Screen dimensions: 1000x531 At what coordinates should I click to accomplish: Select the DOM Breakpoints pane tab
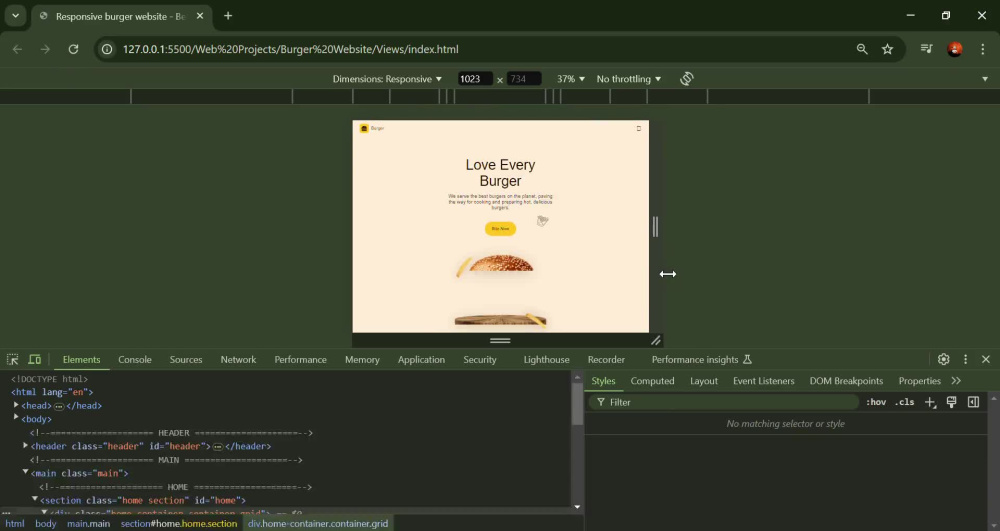click(846, 381)
